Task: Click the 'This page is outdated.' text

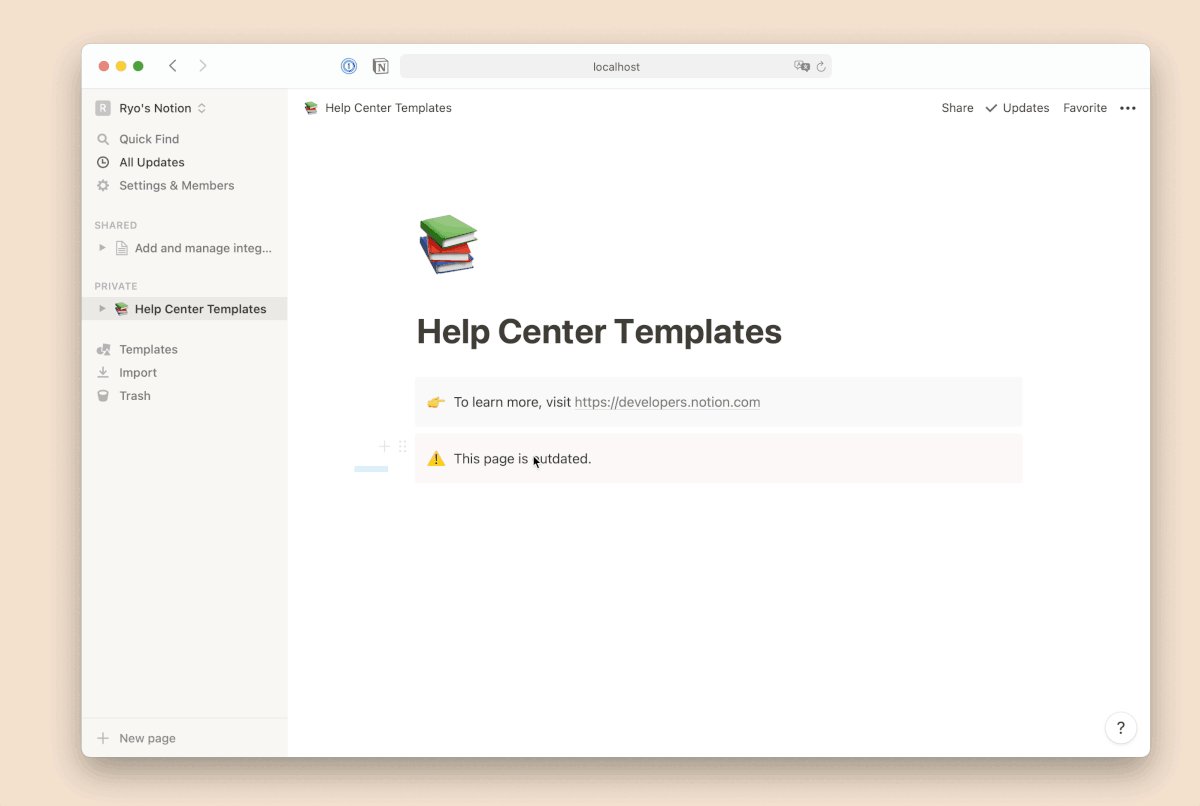Action: (x=522, y=458)
